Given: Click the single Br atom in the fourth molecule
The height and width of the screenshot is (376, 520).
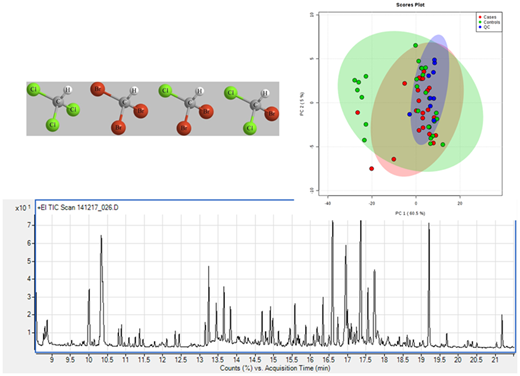Looking at the screenshot, I should pos(272,114).
